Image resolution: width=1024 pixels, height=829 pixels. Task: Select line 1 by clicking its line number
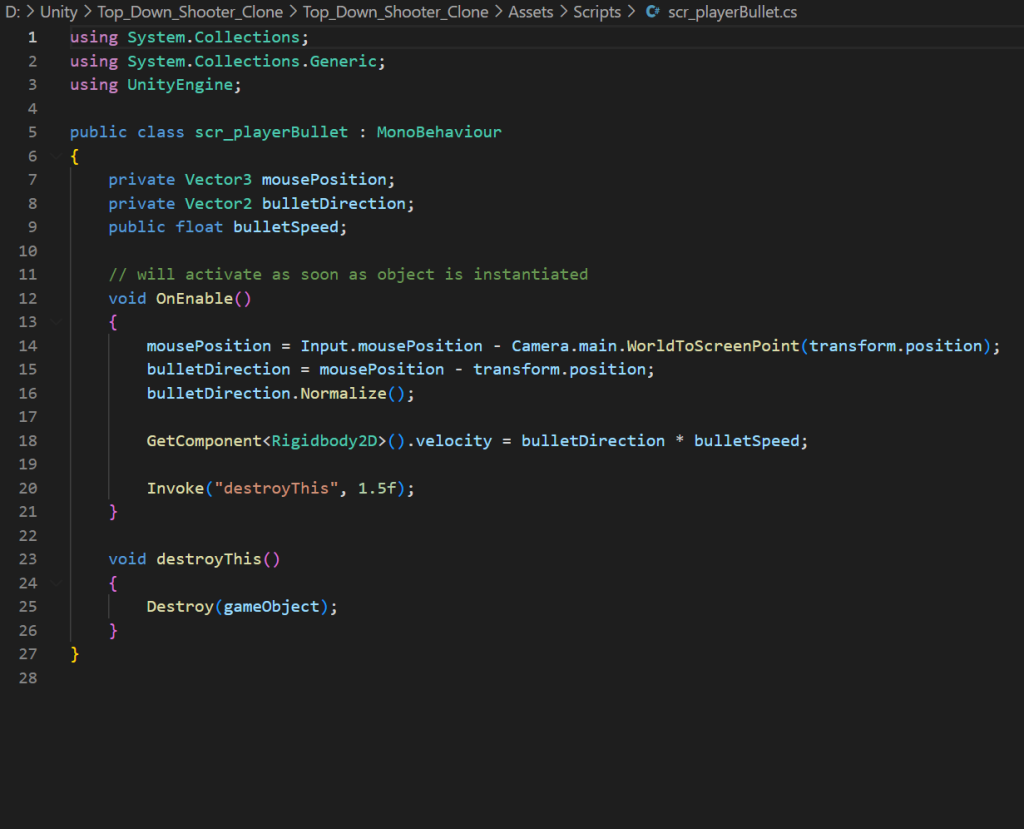[x=32, y=37]
